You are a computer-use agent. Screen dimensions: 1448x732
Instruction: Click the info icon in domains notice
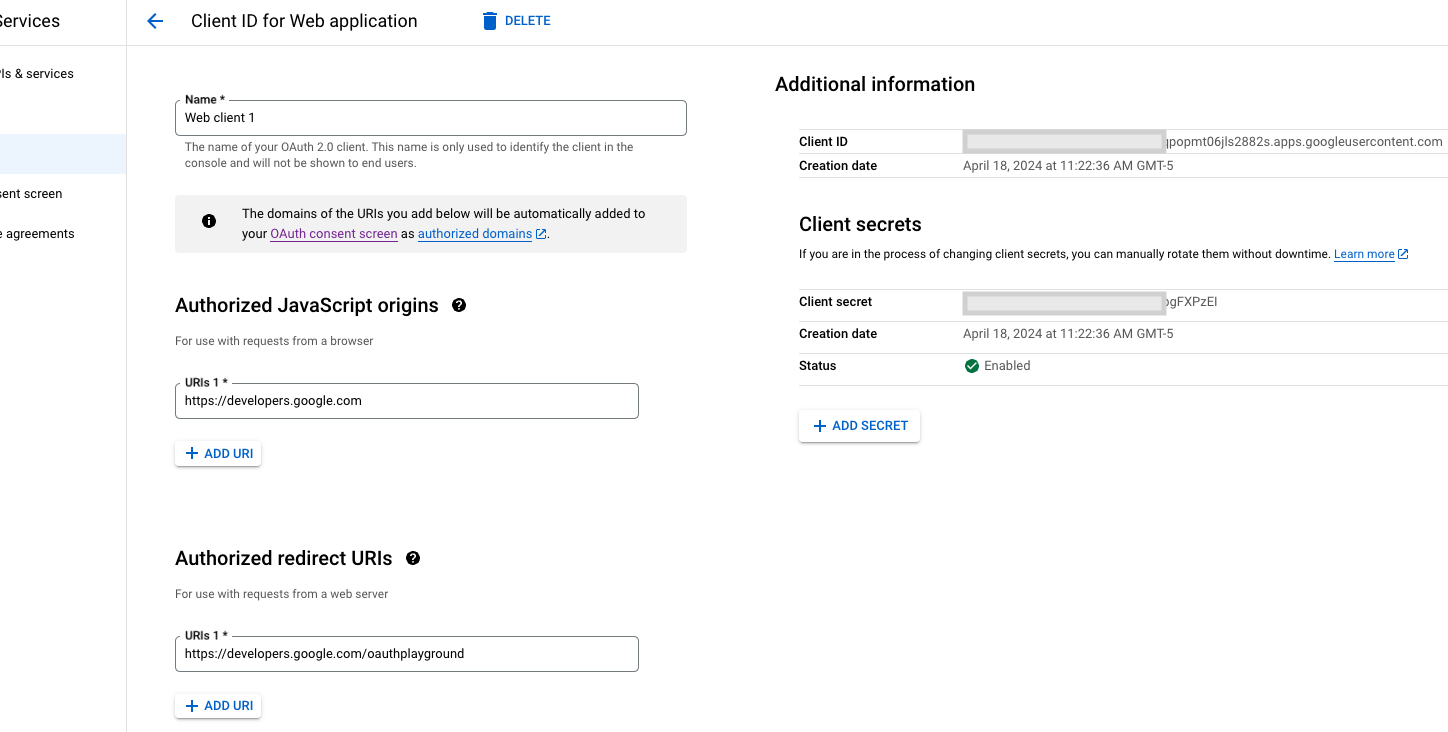click(x=209, y=221)
